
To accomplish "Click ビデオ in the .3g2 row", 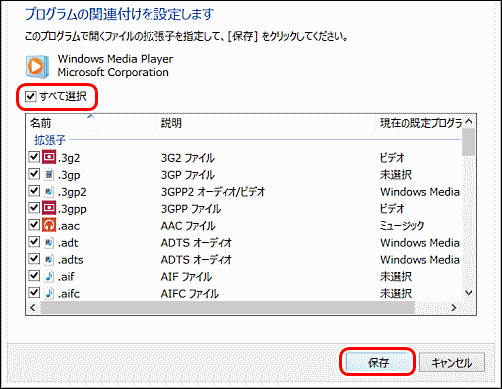I will pyautogui.click(x=392, y=158).
